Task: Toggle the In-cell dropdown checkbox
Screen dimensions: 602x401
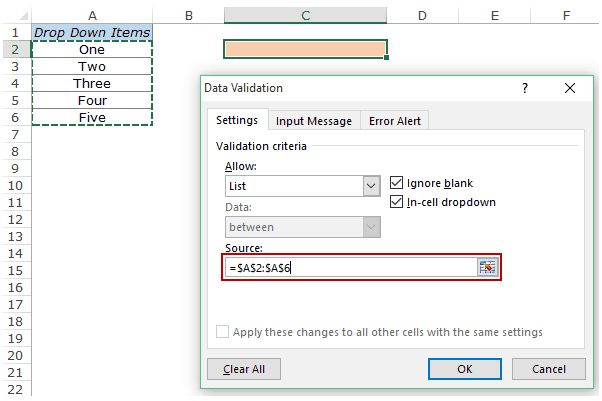Action: point(396,202)
